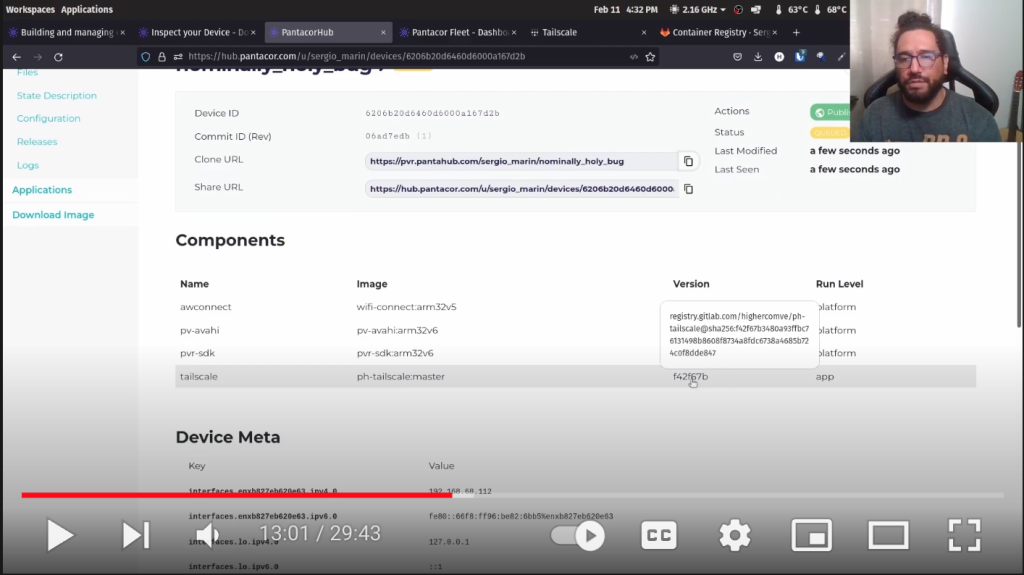Play the video

point(60,535)
